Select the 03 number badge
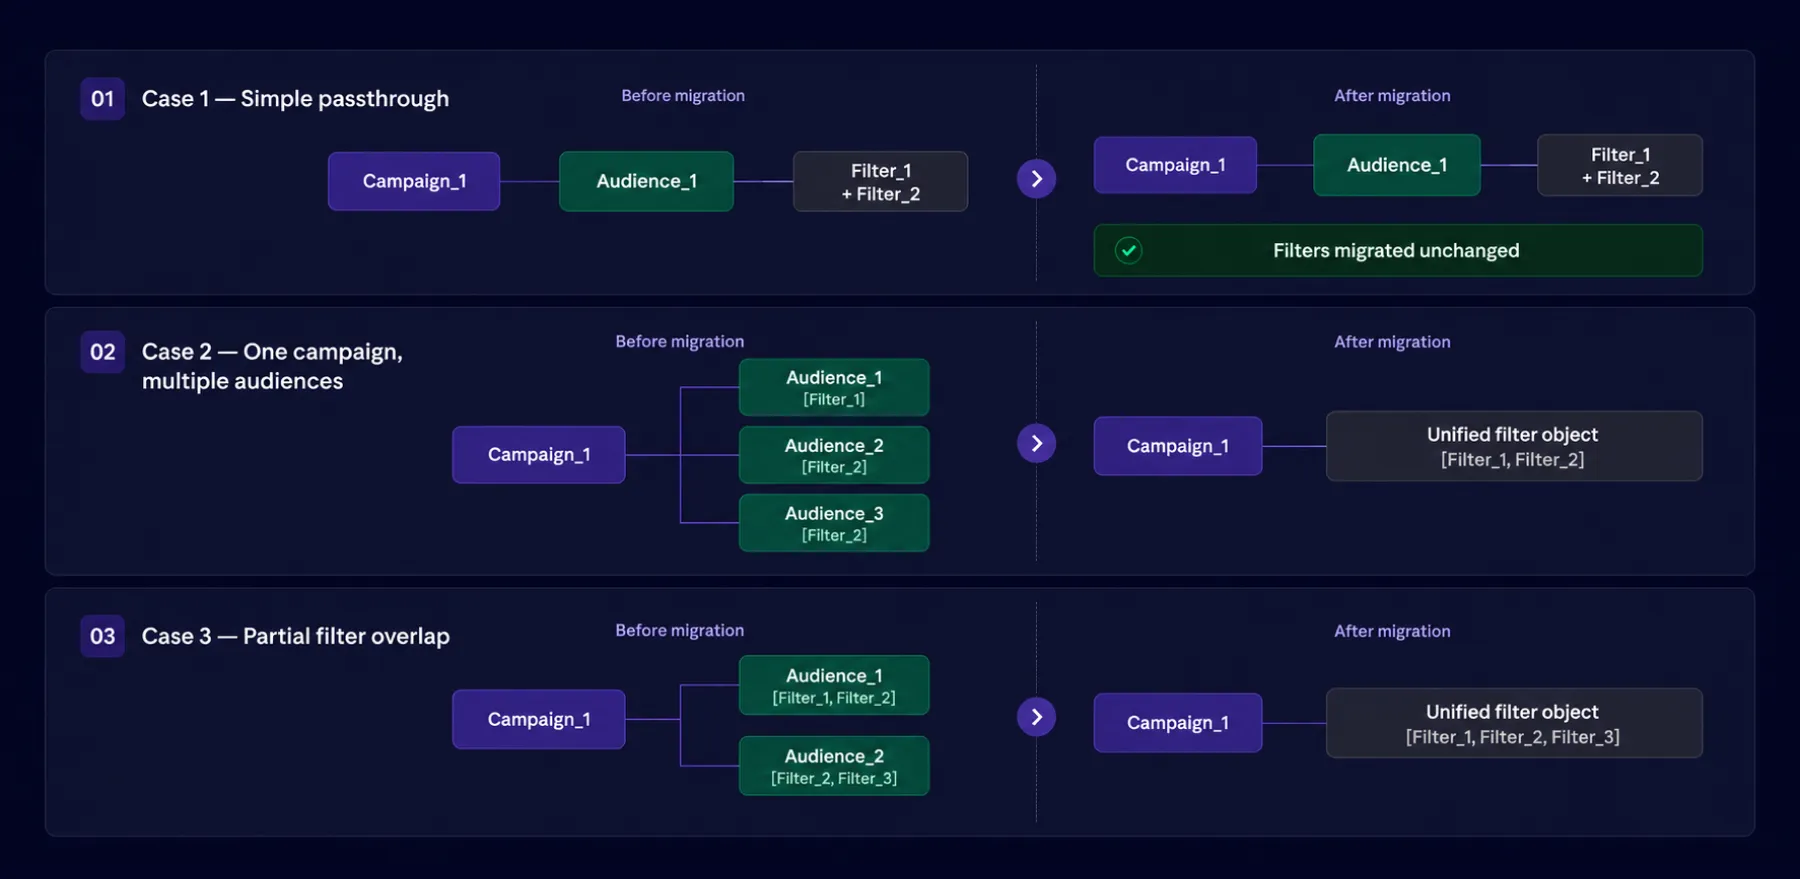The height and width of the screenshot is (879, 1800). [x=102, y=636]
